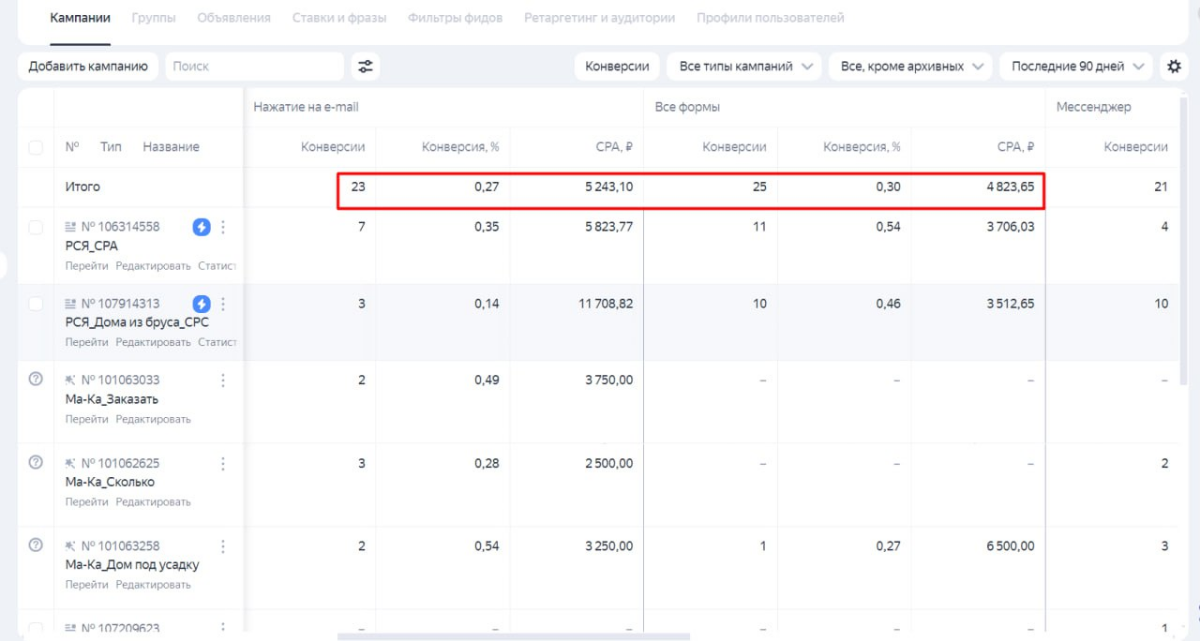The height and width of the screenshot is (641, 1200).
Task: Open three-dot menu for Ма-Ка_Заказать campaign
Action: [223, 380]
